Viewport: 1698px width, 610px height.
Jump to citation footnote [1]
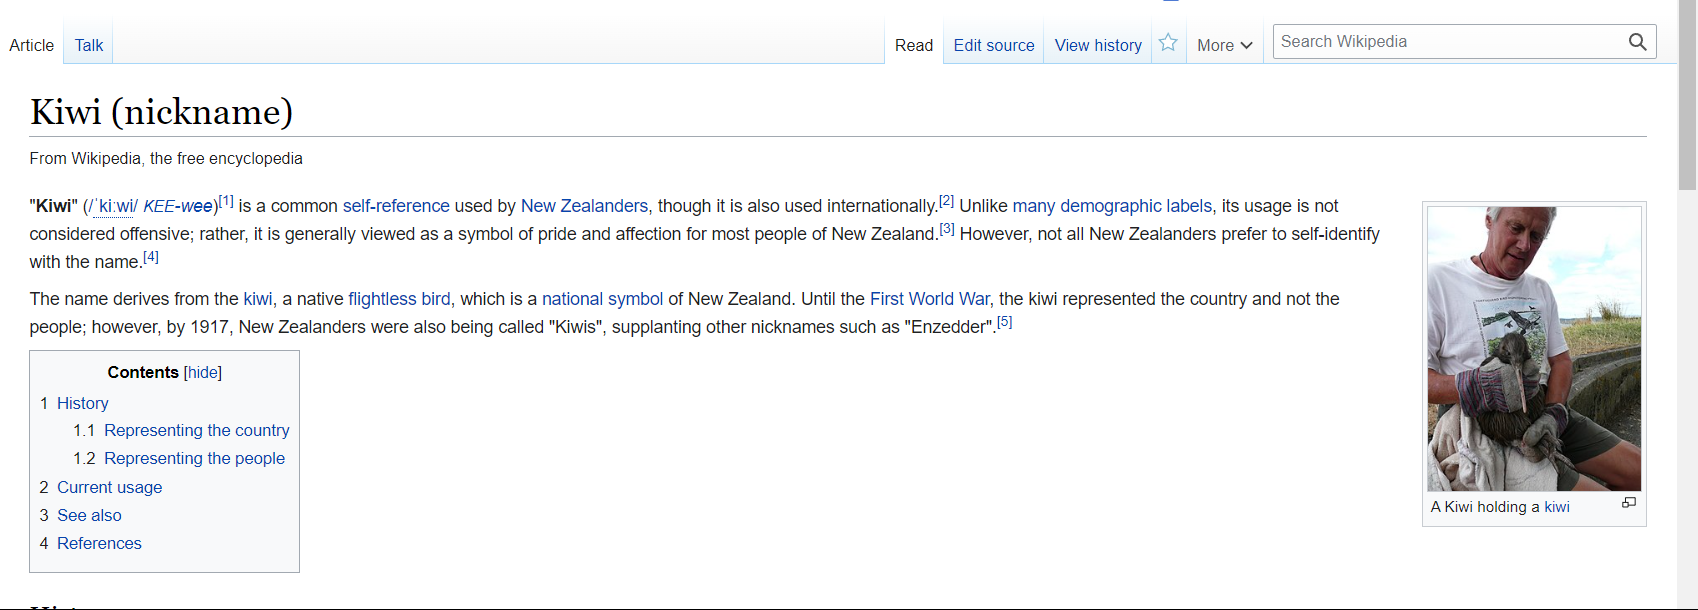[226, 201]
